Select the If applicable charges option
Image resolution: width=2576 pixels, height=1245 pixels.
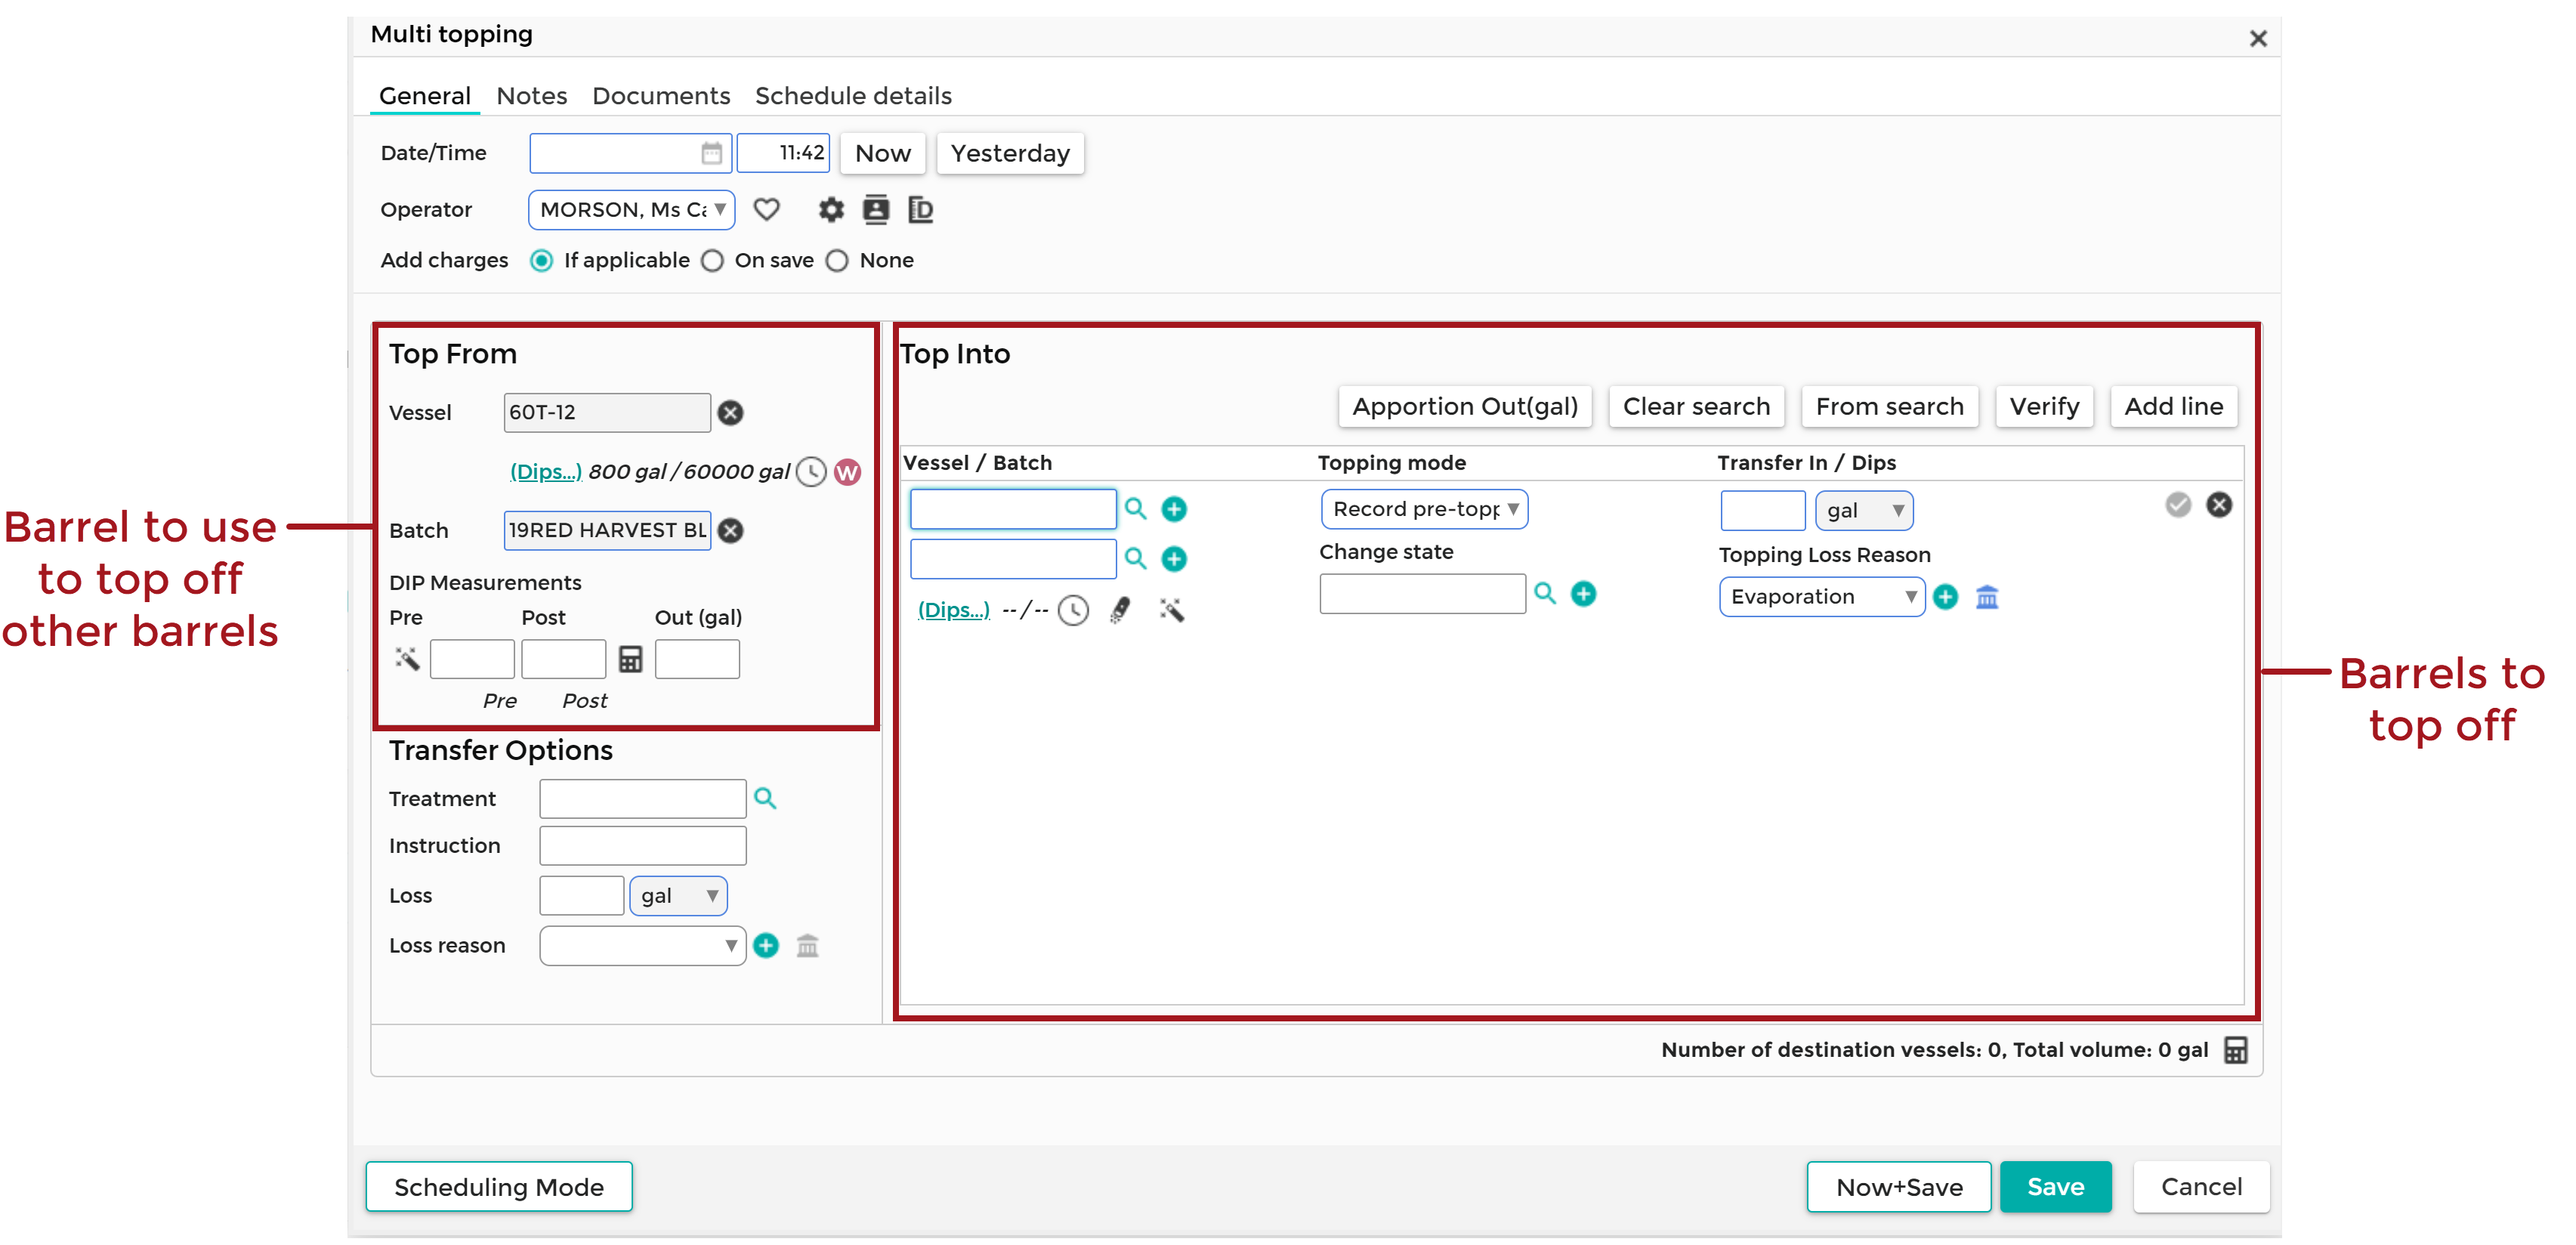click(x=542, y=261)
